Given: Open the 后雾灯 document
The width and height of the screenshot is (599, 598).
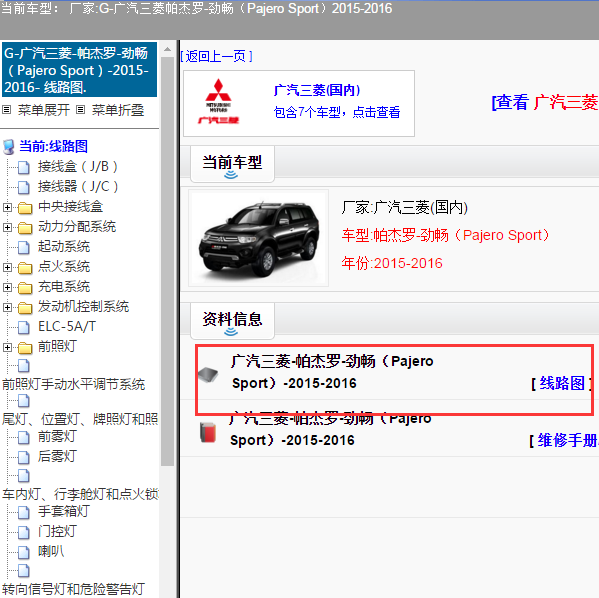Looking at the screenshot, I should coord(57,456).
